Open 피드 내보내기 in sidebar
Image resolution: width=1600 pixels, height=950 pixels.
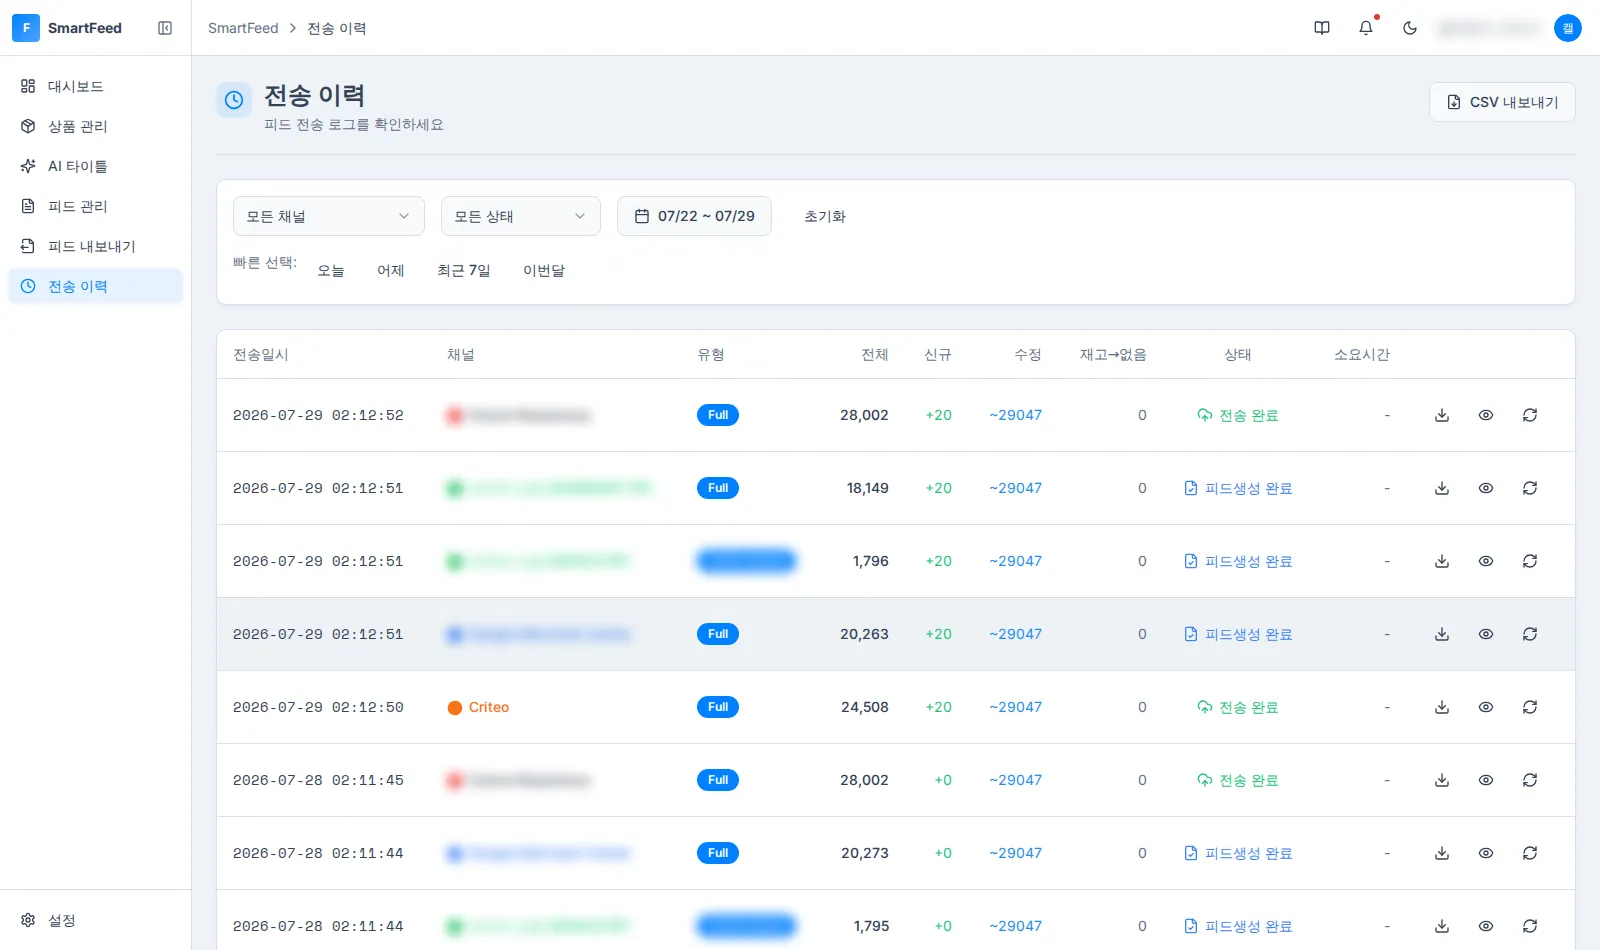96,246
